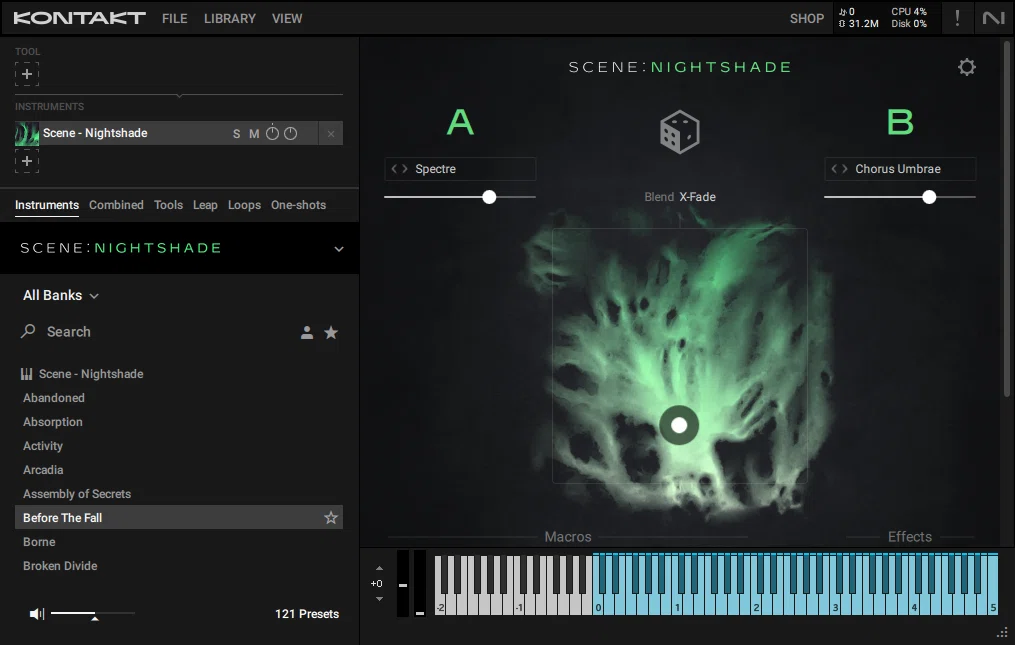Add a tool with the plus slot

(x=27, y=74)
